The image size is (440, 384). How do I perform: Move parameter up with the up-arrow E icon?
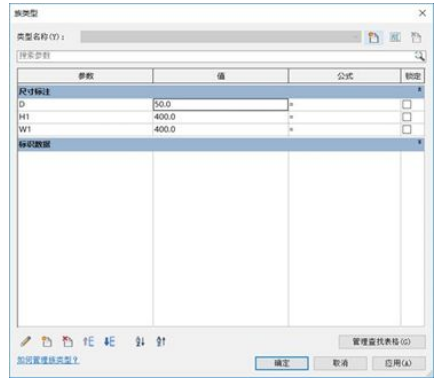tap(88, 341)
